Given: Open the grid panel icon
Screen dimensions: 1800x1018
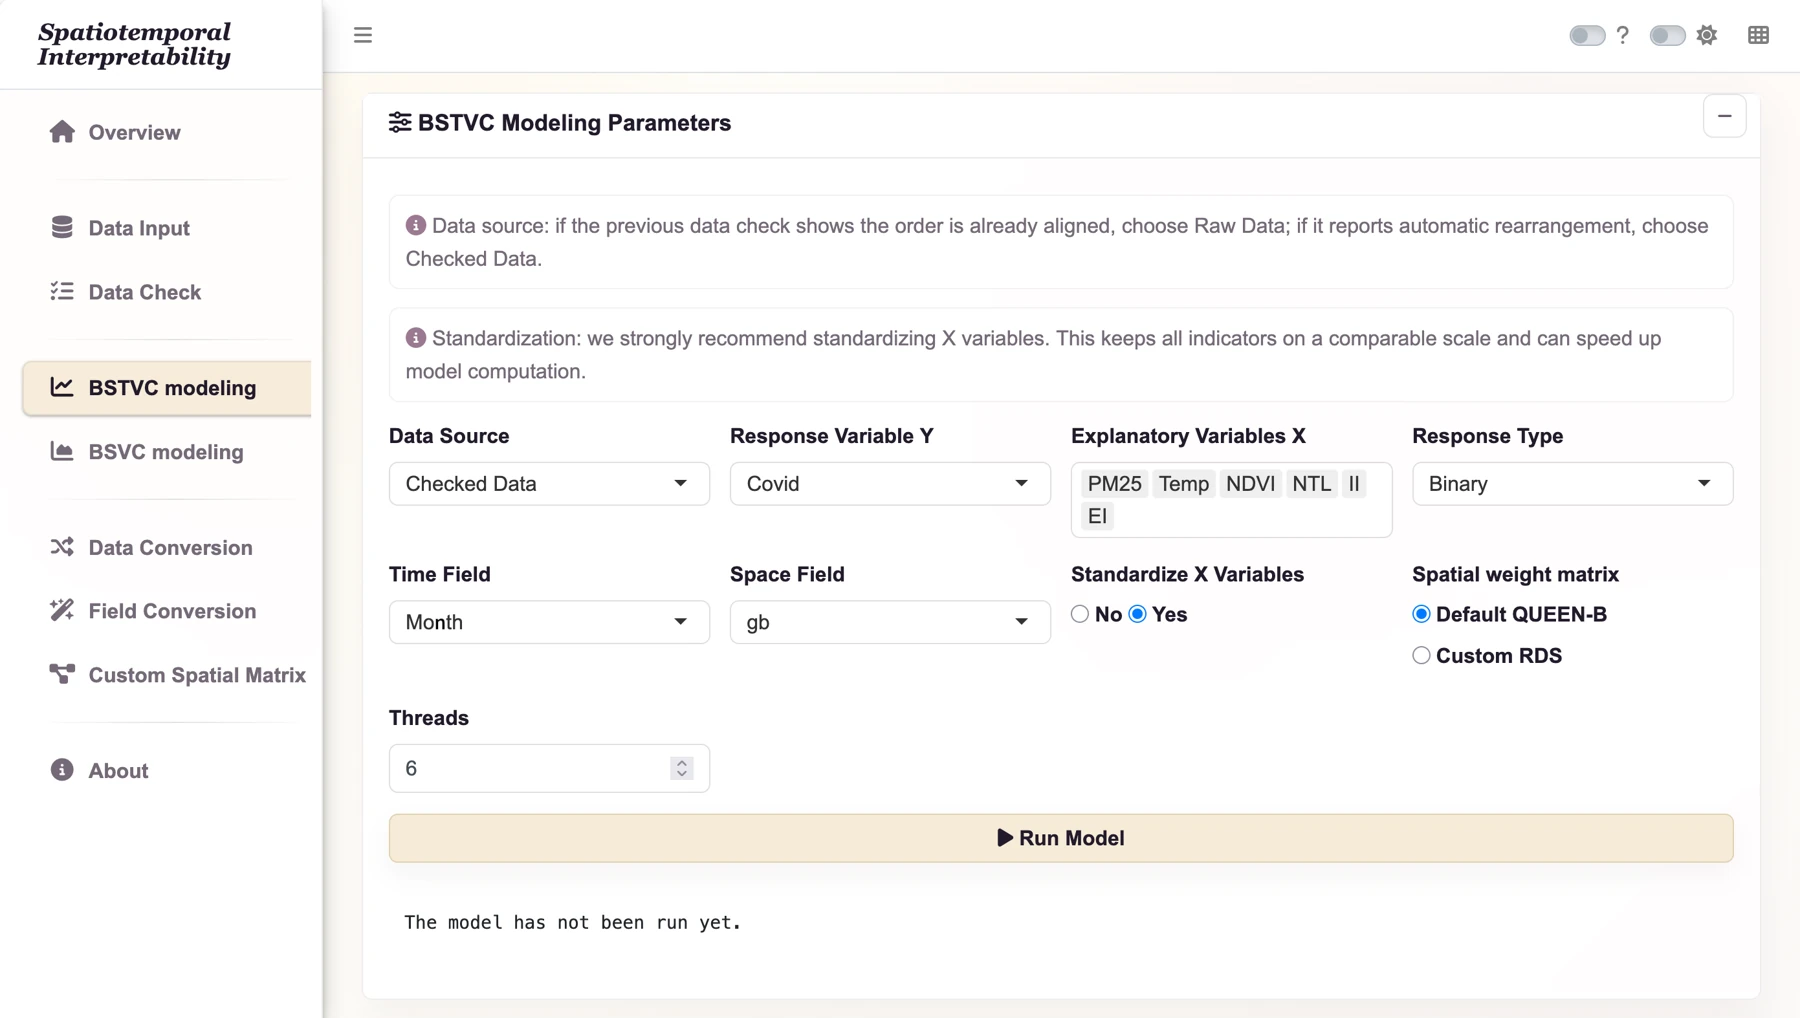Looking at the screenshot, I should pyautogui.click(x=1758, y=36).
